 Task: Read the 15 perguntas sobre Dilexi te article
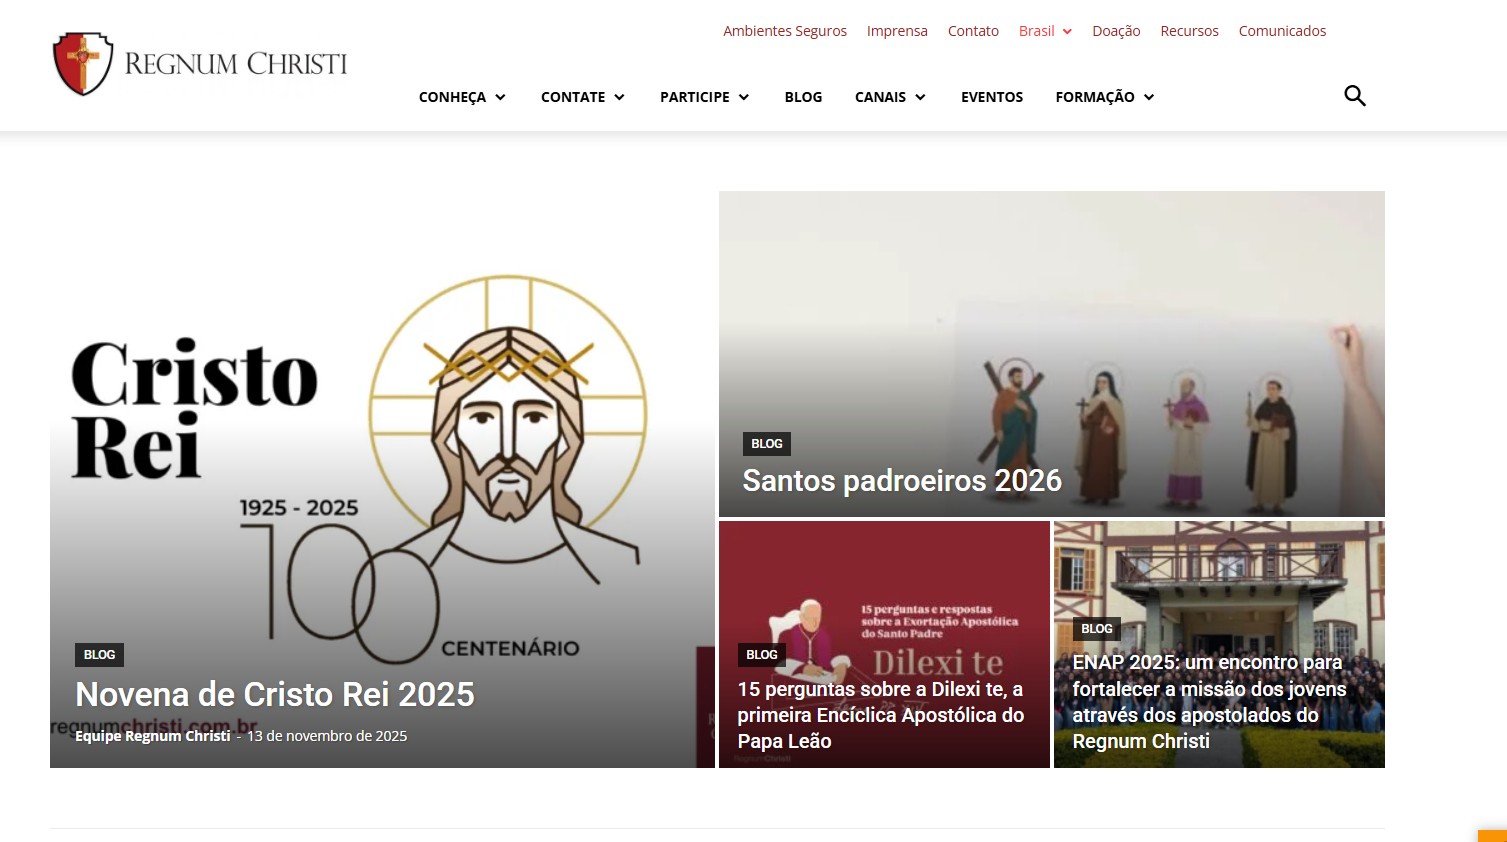point(880,715)
